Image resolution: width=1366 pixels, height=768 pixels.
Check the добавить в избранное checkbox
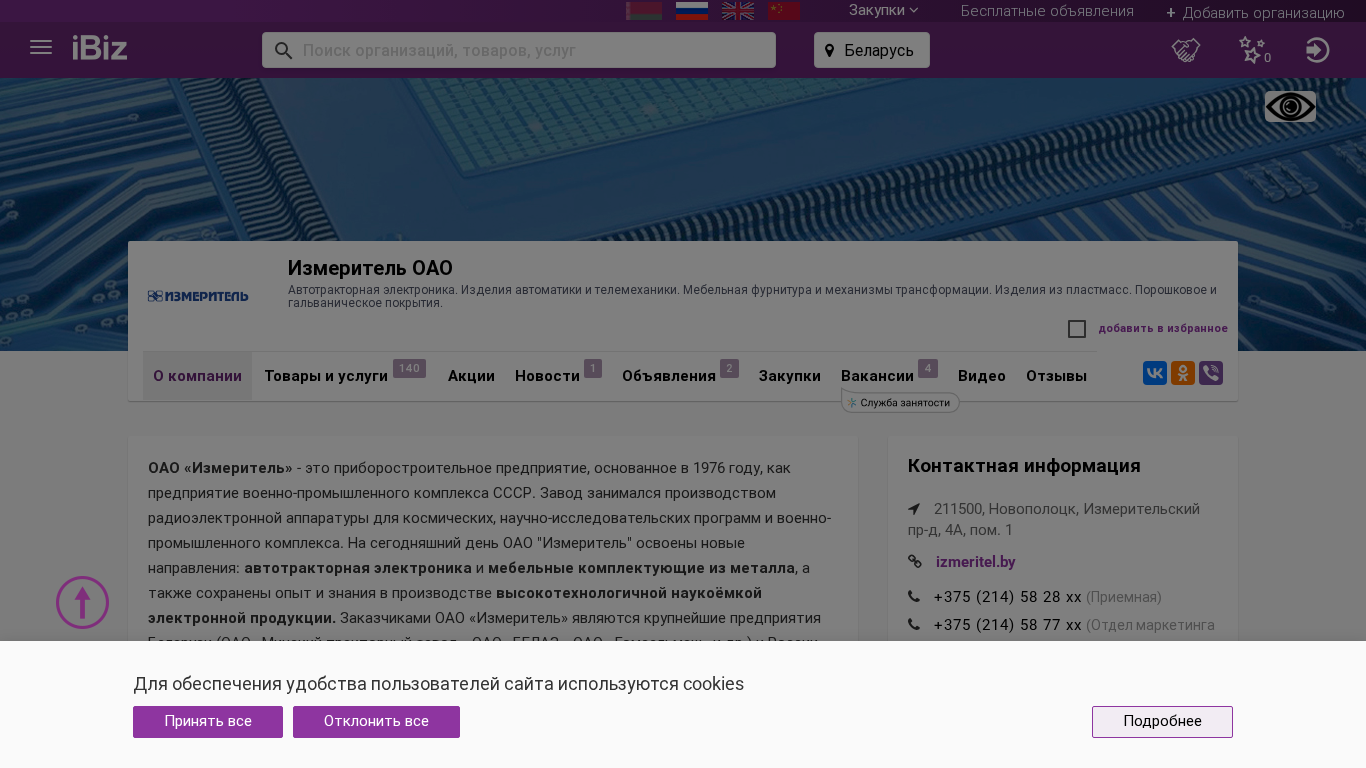click(x=1077, y=329)
